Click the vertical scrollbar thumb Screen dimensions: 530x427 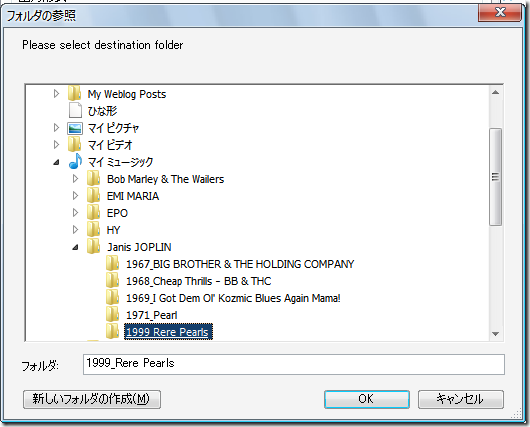496,176
